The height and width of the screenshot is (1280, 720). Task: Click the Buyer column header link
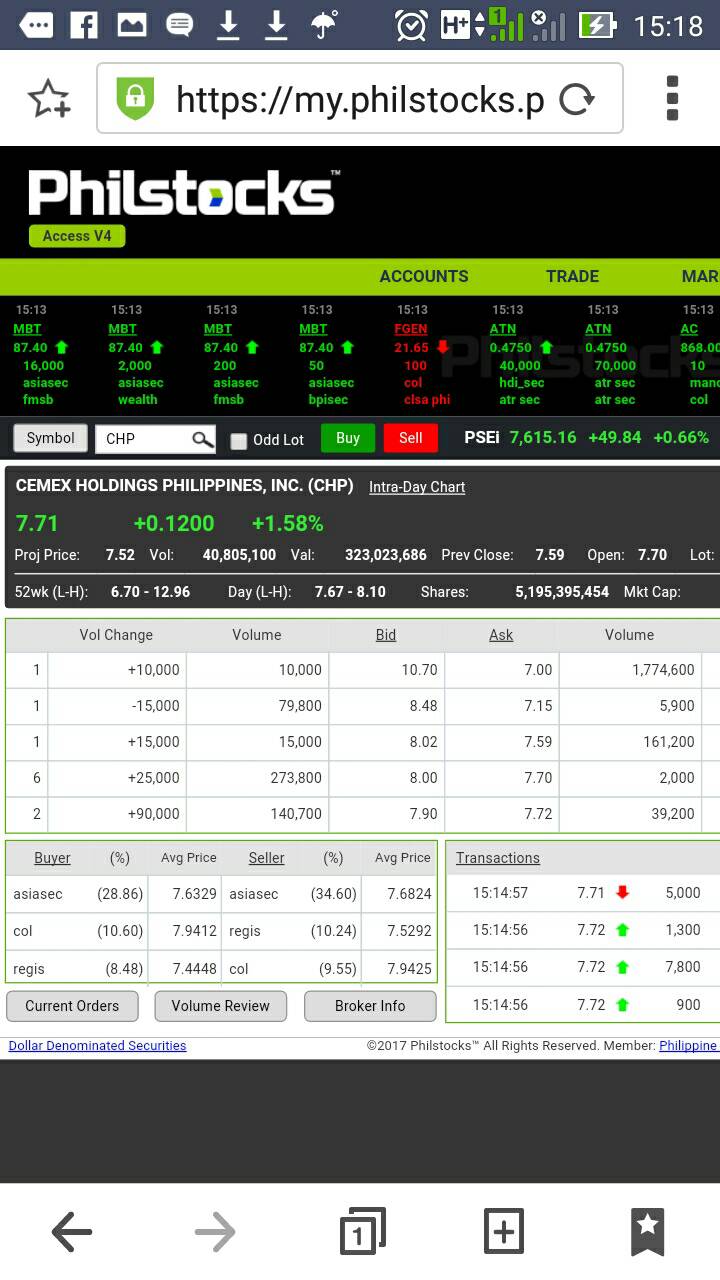point(52,858)
